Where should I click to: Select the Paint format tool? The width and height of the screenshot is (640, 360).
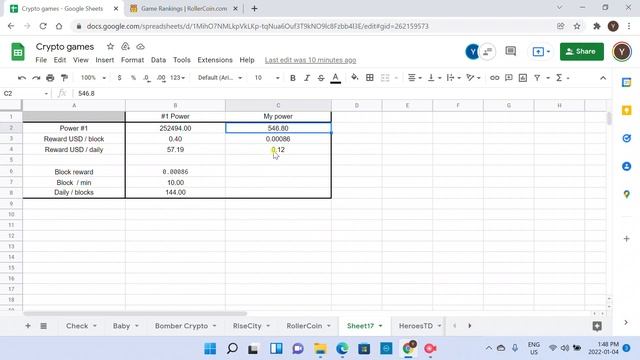(64, 78)
